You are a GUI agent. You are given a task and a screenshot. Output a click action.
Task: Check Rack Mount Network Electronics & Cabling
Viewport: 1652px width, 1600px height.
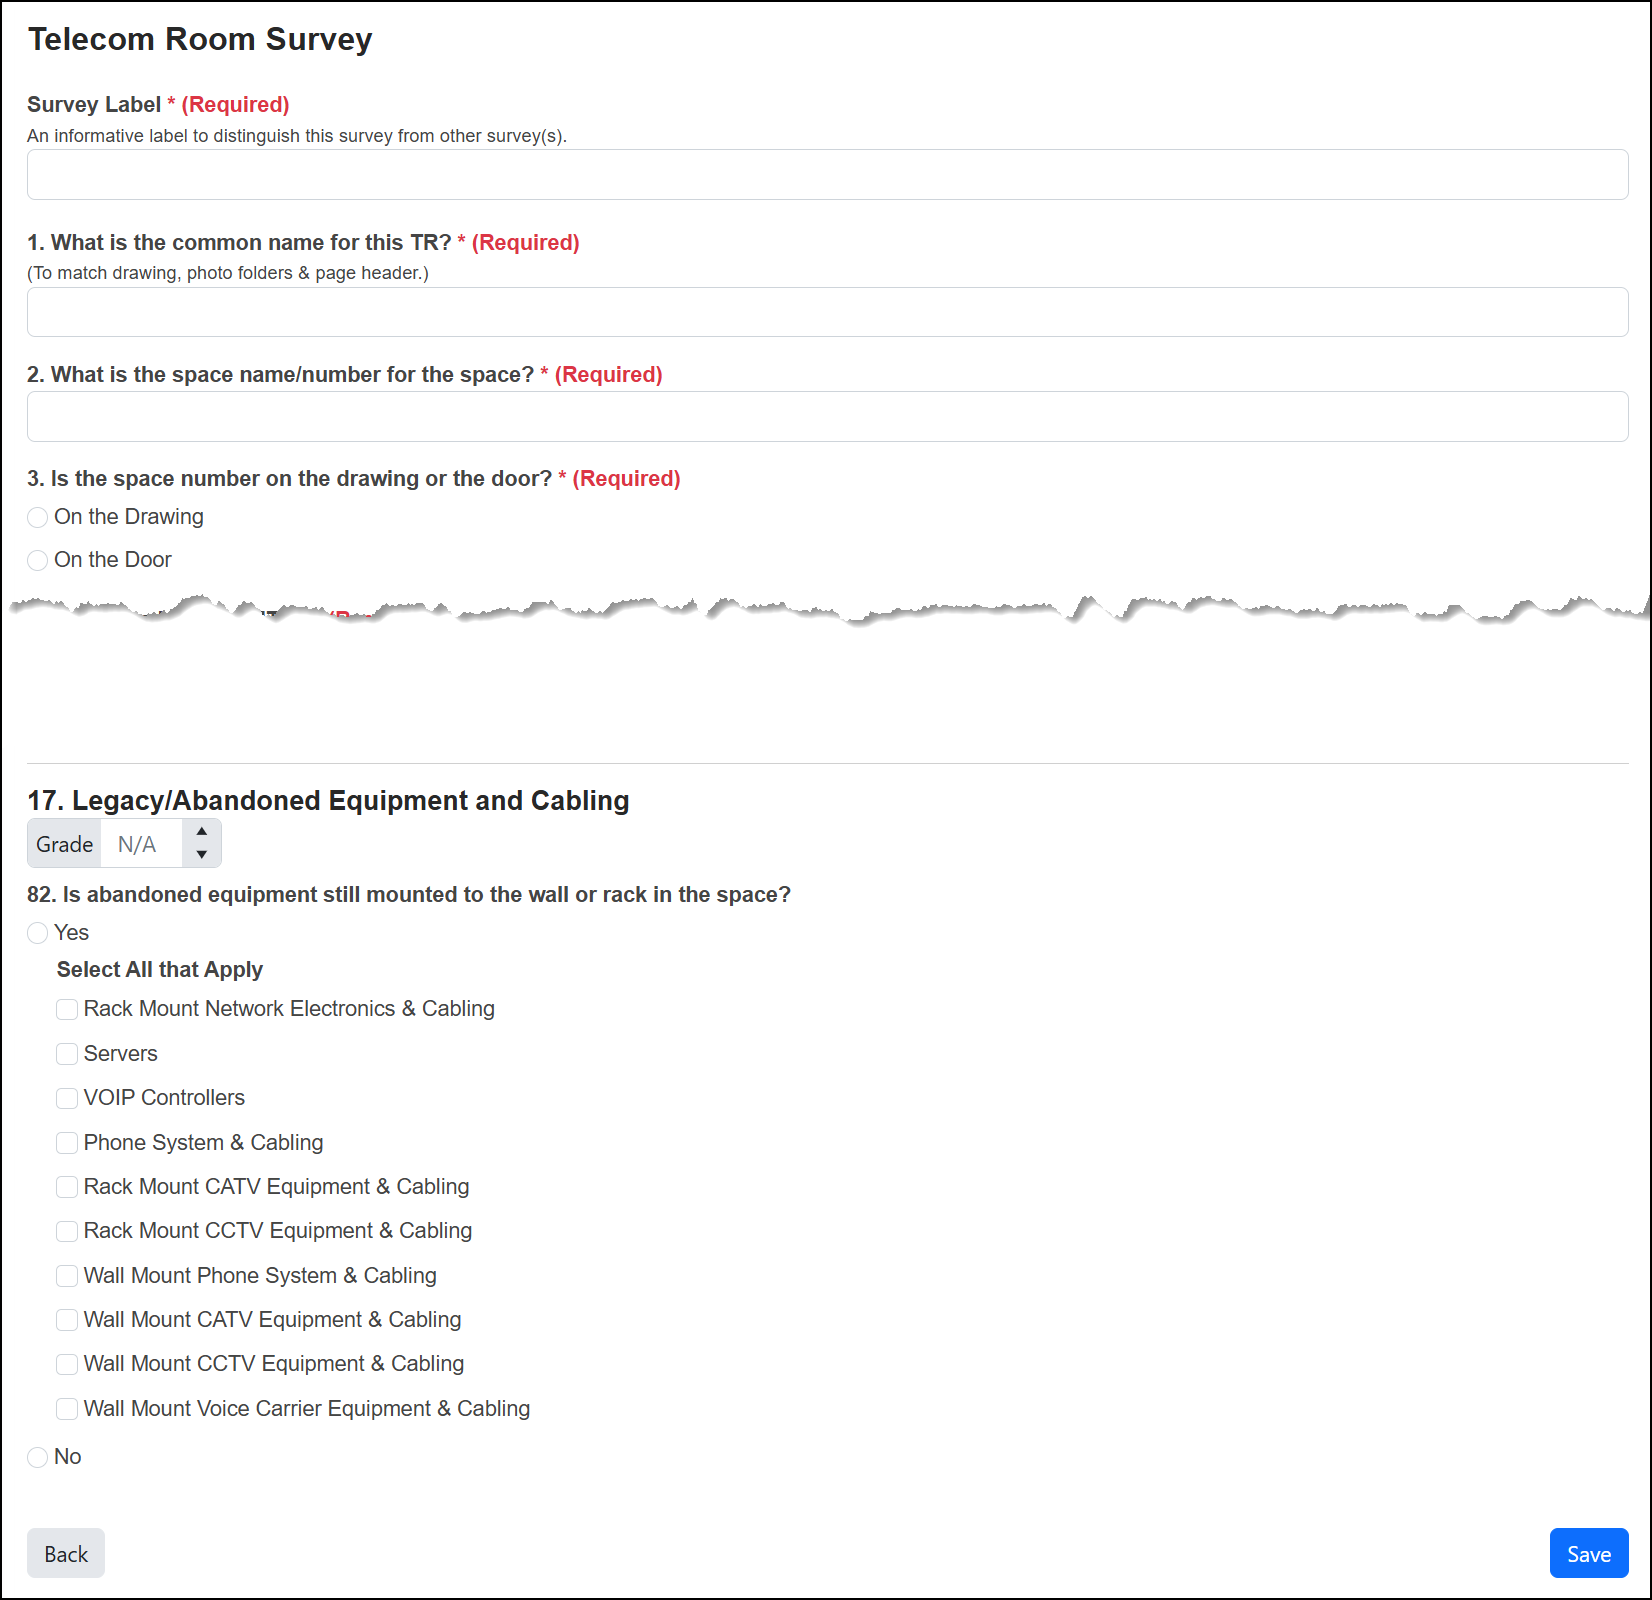tap(67, 1009)
